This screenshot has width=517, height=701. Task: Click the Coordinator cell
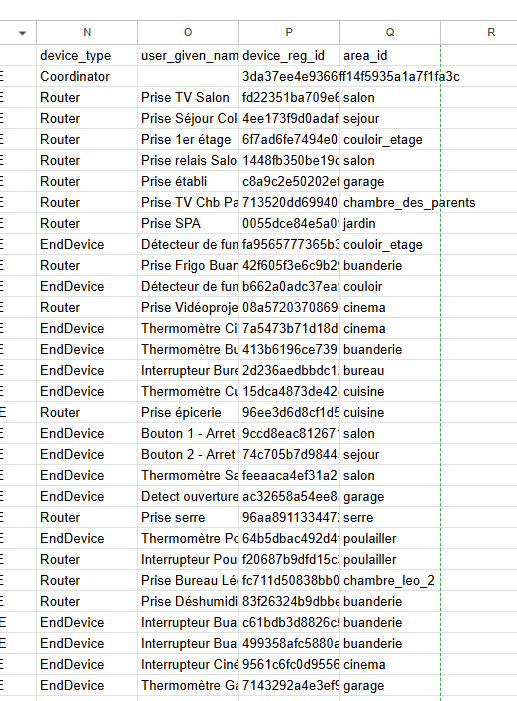[87, 76]
